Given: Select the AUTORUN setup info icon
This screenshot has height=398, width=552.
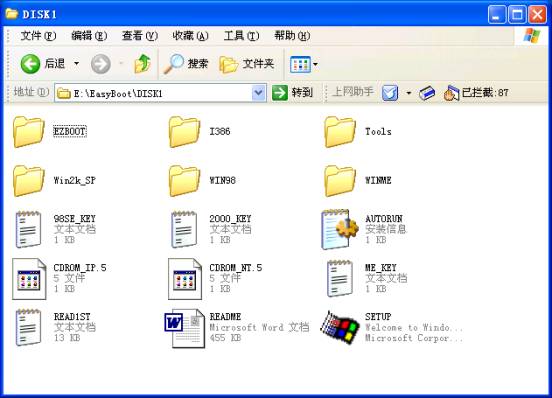Looking at the screenshot, I should [340, 229].
